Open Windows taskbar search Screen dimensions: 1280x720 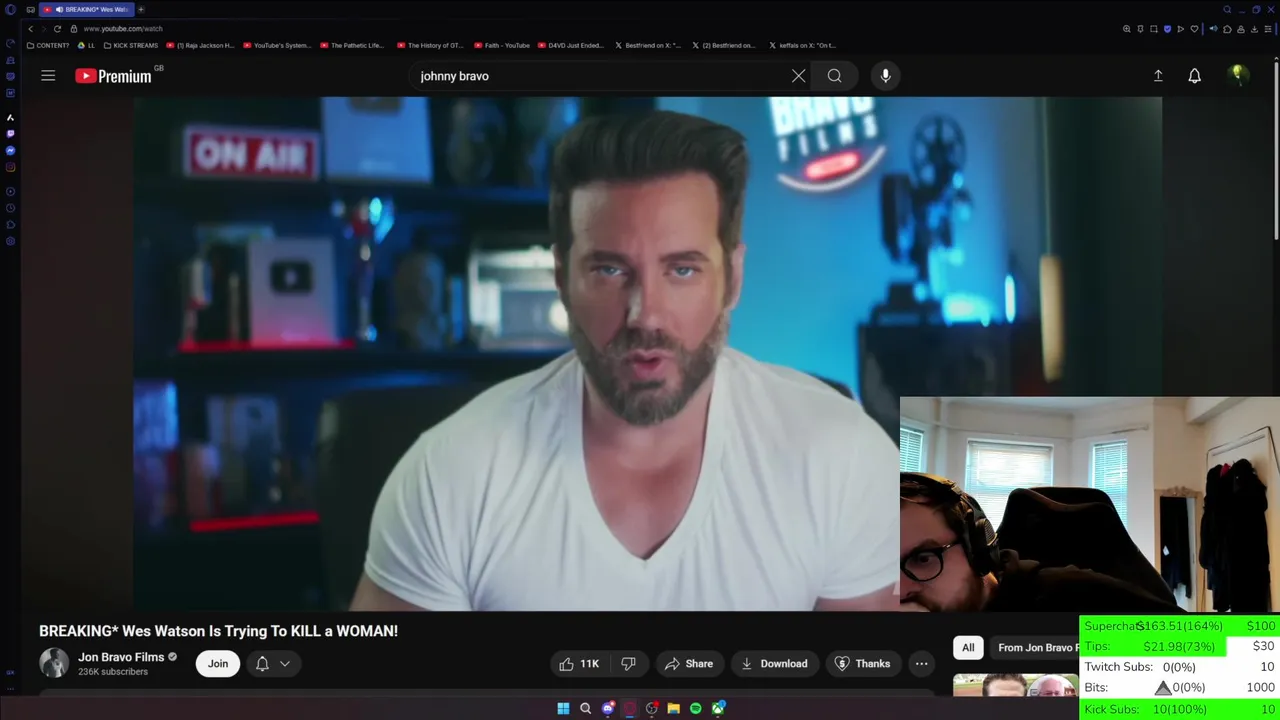[585, 708]
